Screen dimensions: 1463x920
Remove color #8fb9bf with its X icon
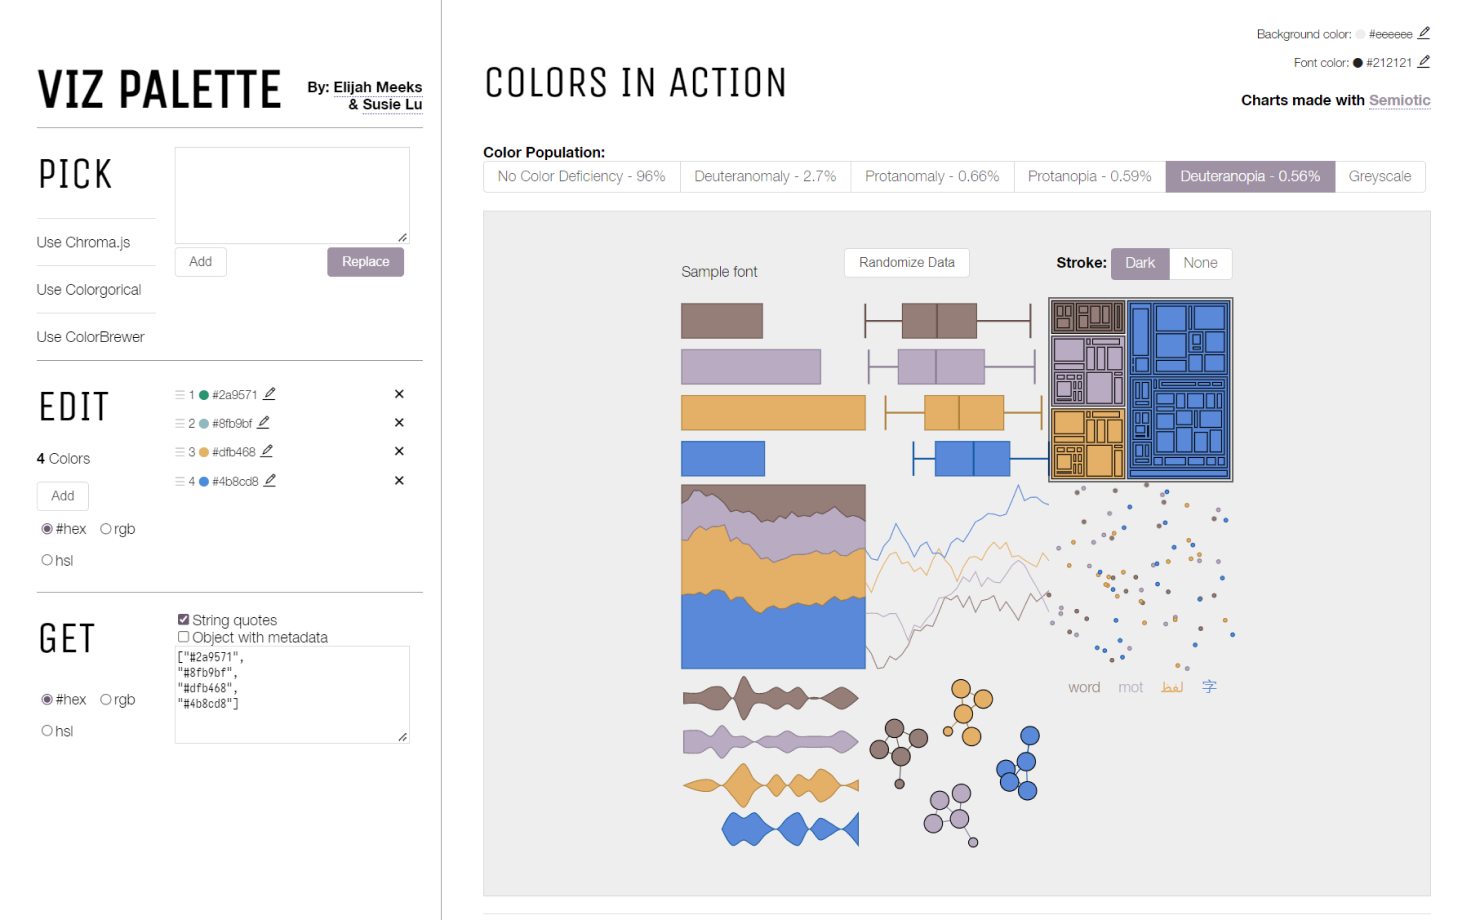coord(399,422)
